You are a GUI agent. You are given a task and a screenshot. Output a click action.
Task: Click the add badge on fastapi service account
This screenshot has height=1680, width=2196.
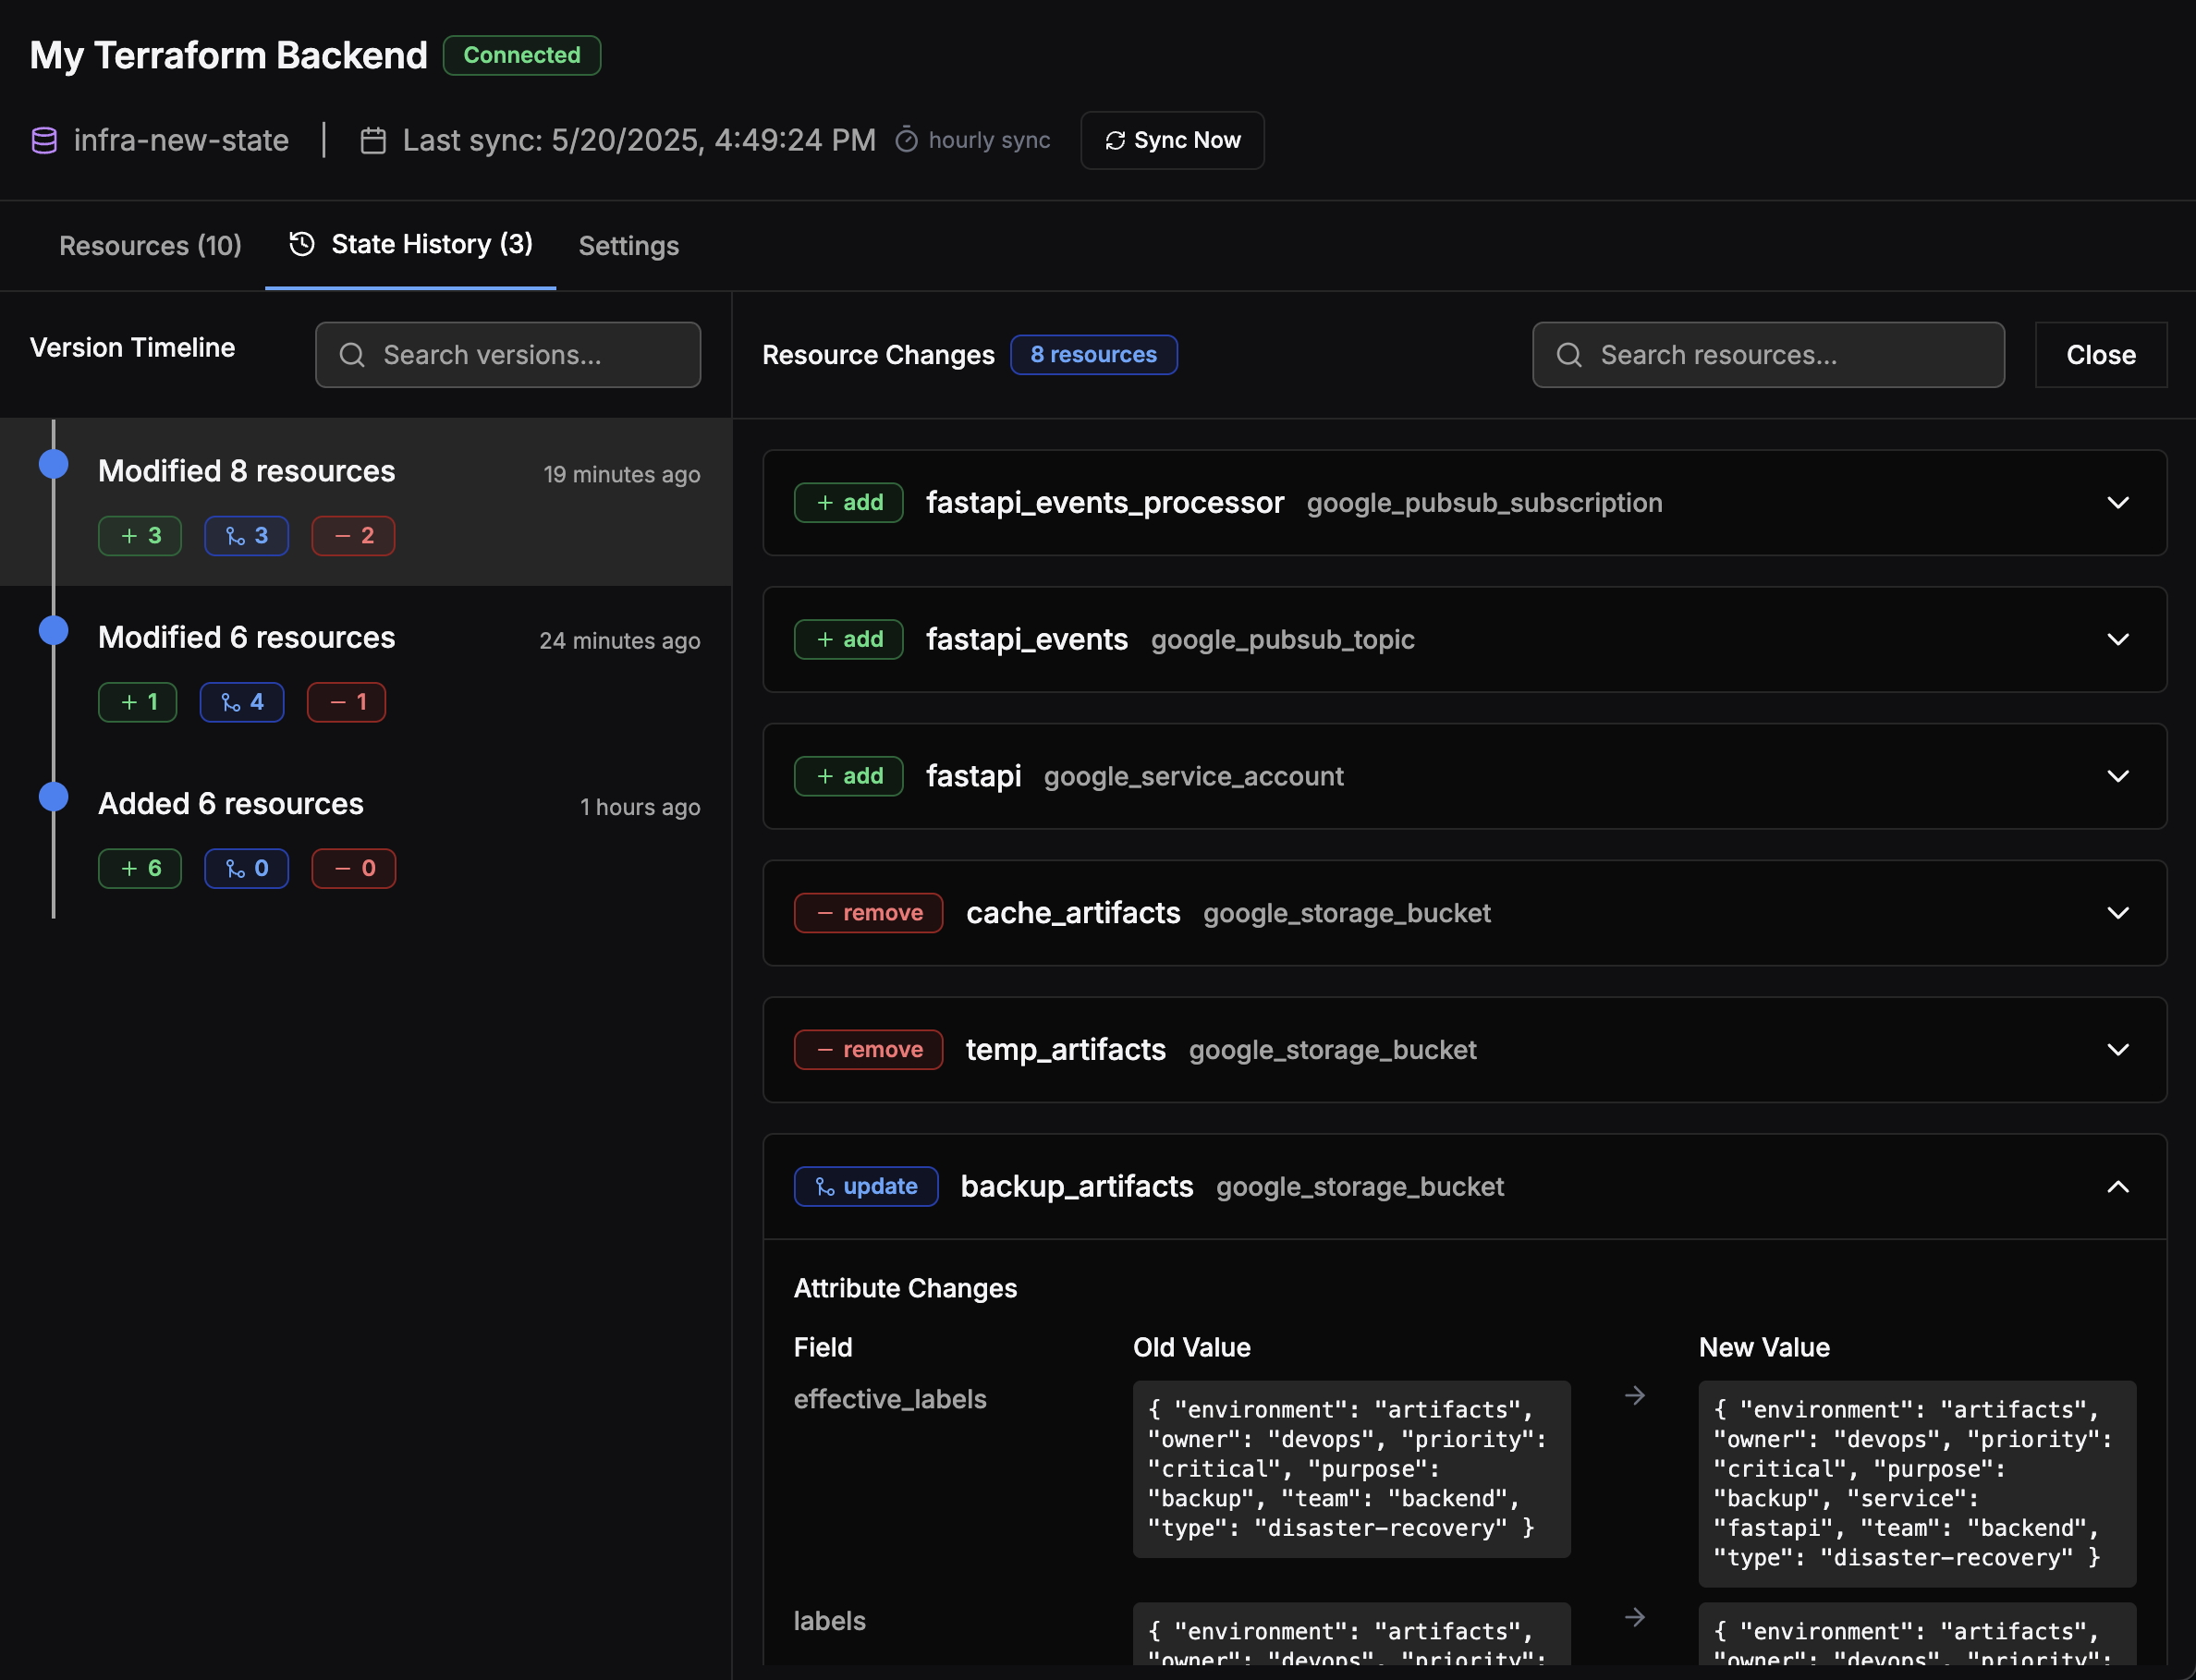(849, 776)
